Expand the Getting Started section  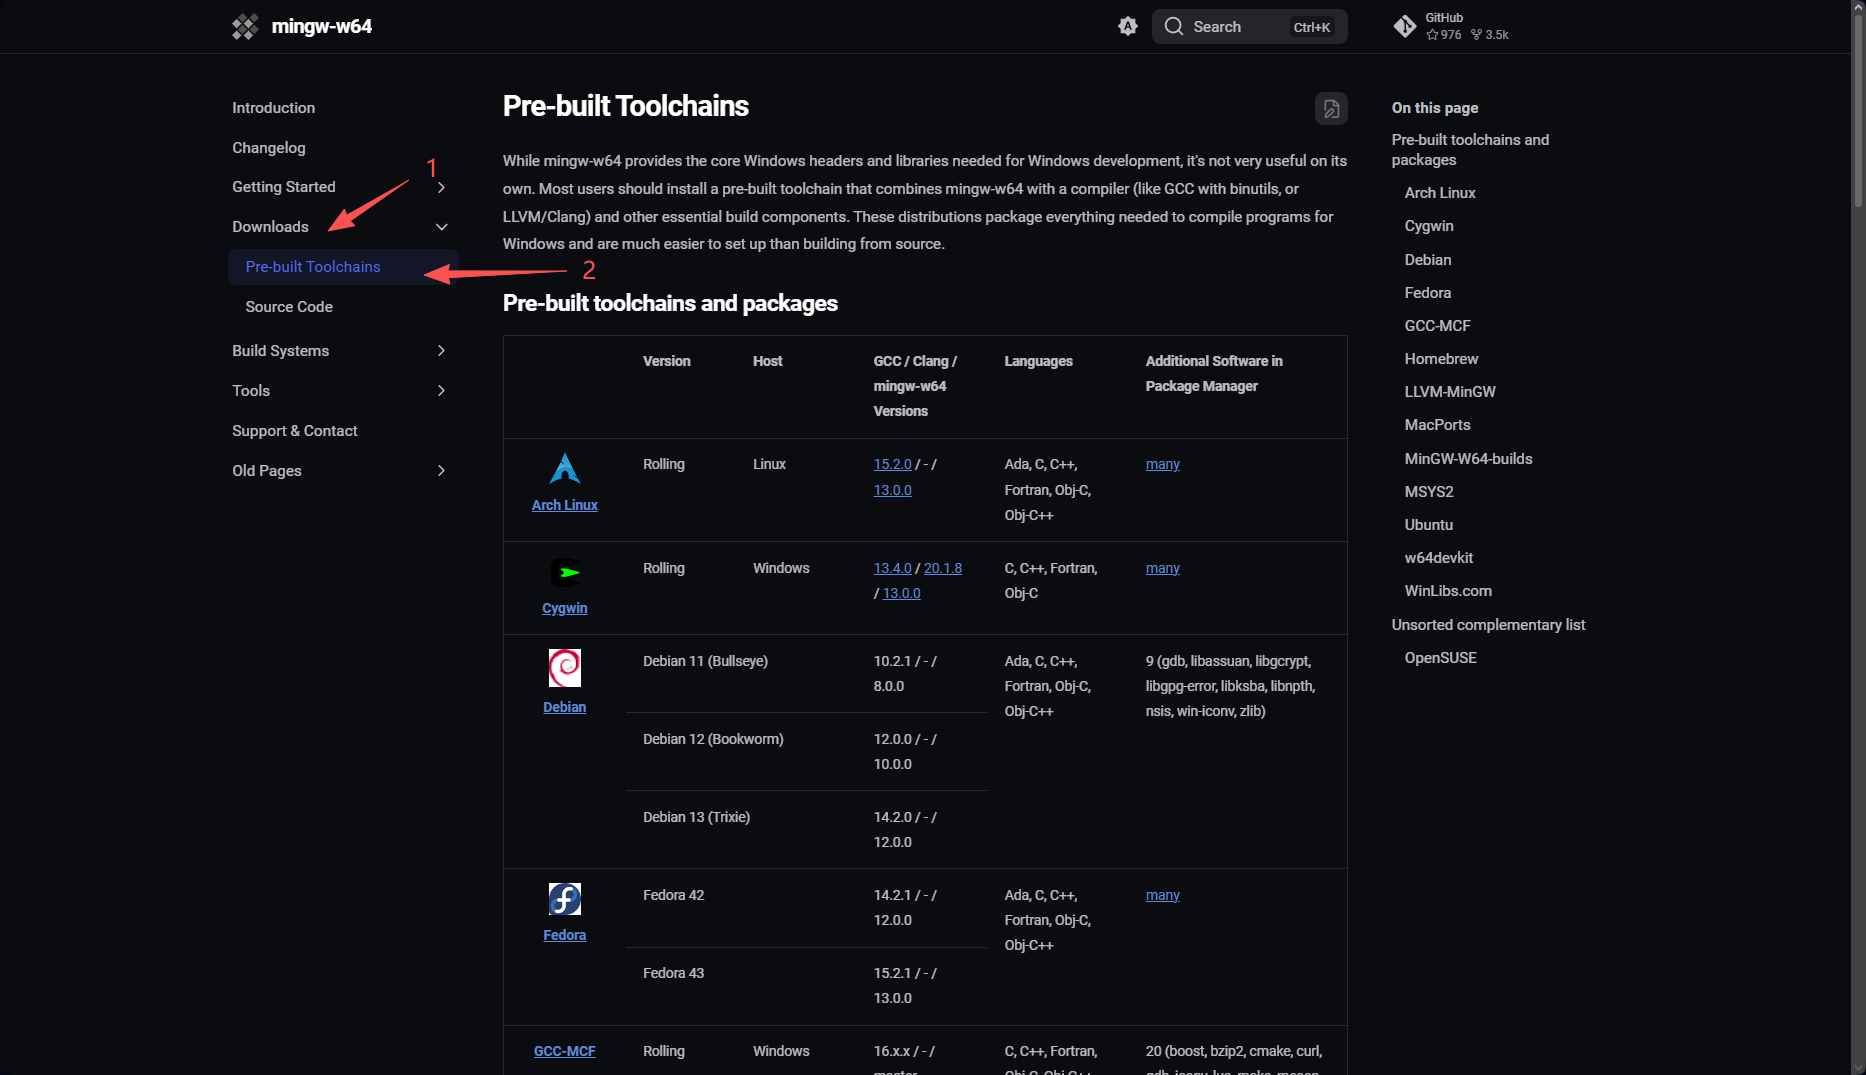click(x=441, y=187)
